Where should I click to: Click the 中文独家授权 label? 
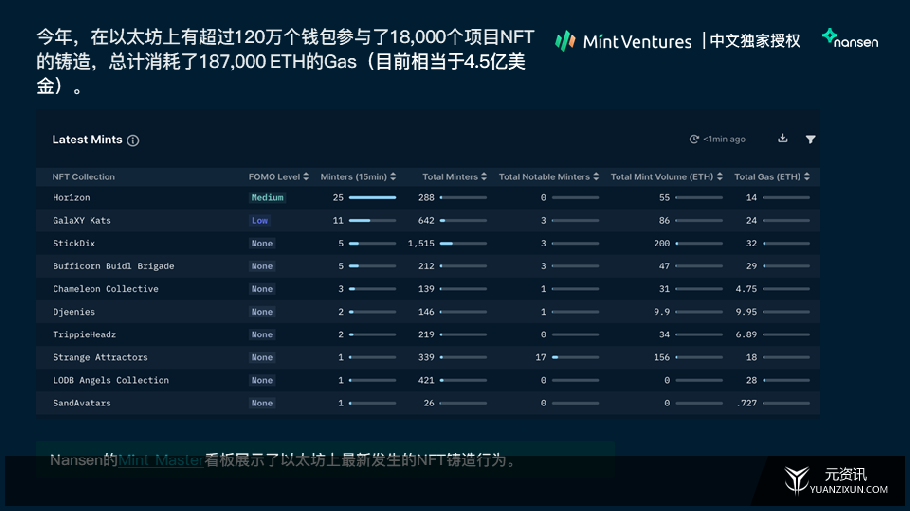754,41
